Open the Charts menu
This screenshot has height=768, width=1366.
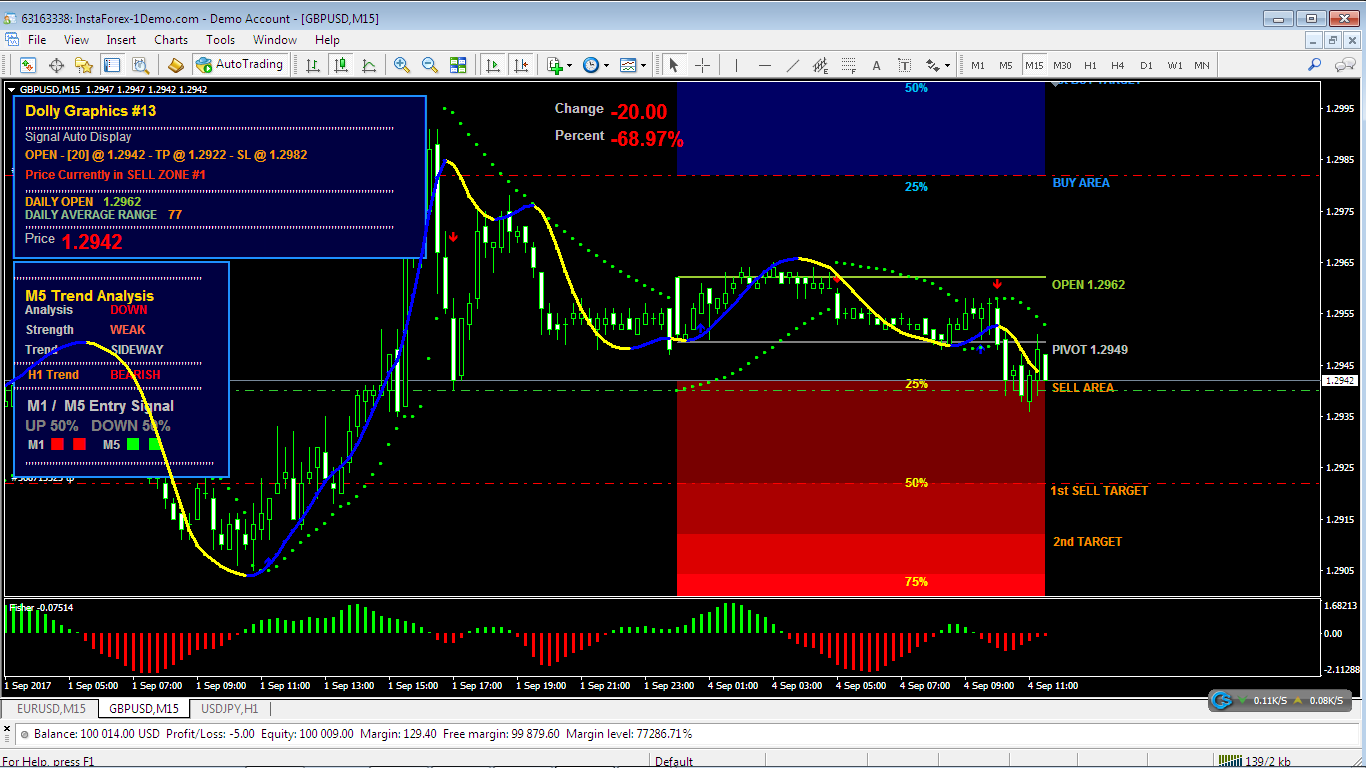pyautogui.click(x=170, y=40)
